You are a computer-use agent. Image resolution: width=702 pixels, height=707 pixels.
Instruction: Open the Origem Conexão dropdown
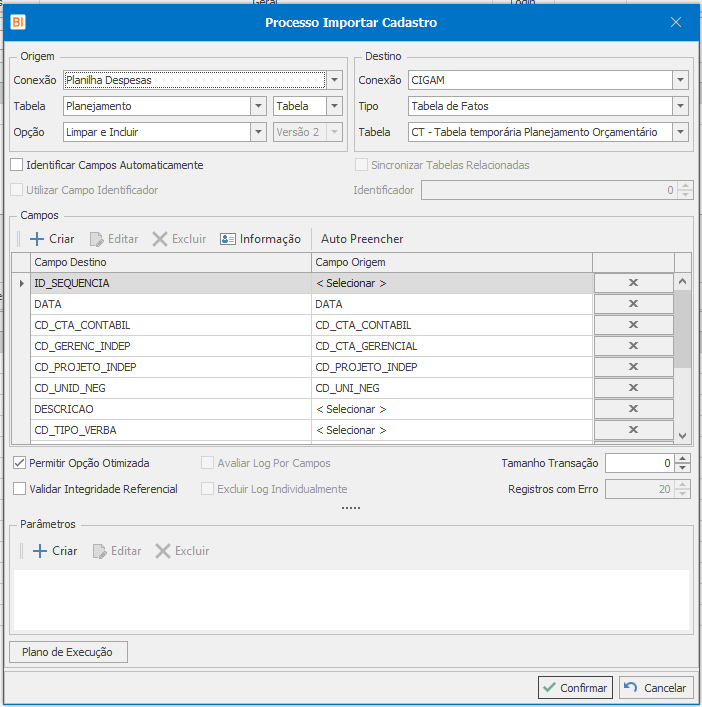(x=335, y=80)
